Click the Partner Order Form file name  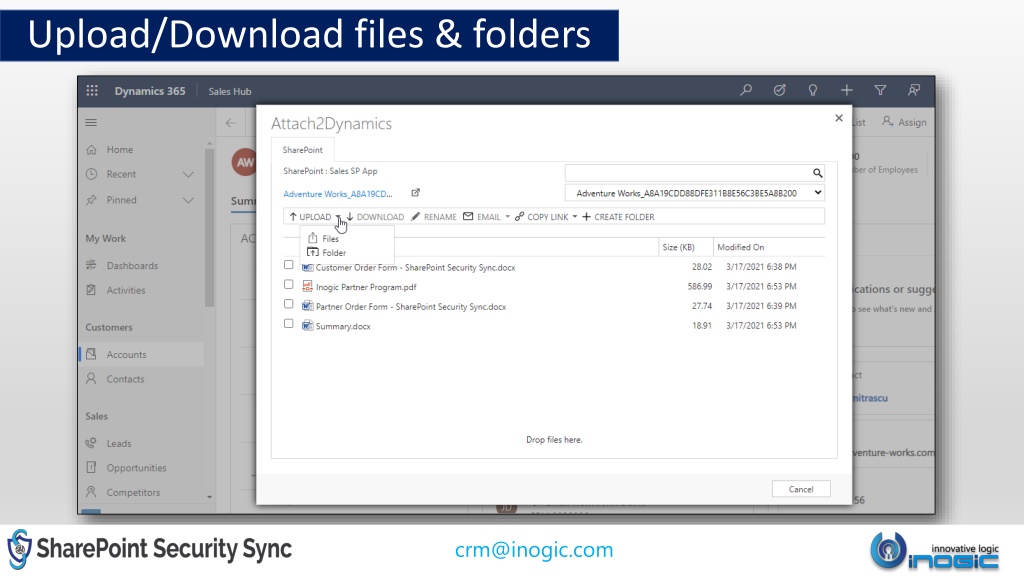point(411,307)
